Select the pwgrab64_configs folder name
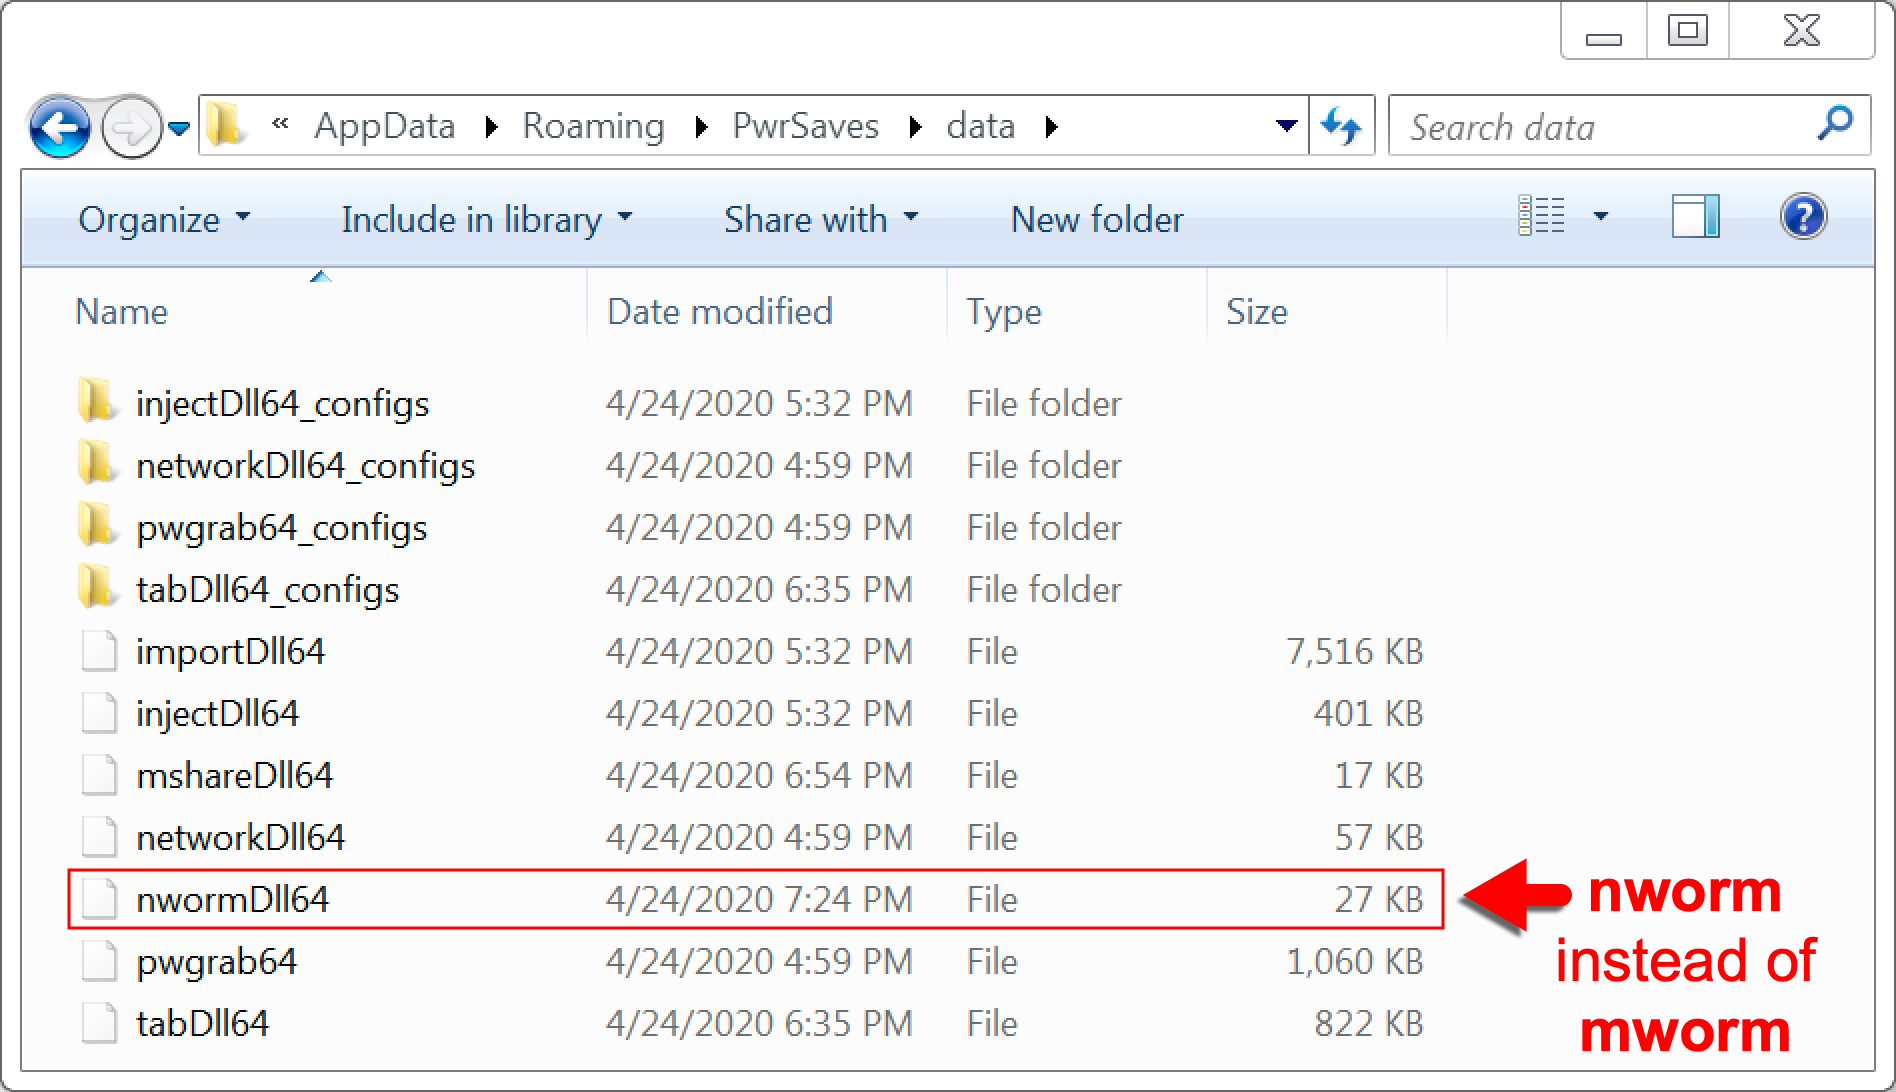This screenshot has width=1896, height=1092. click(x=282, y=528)
